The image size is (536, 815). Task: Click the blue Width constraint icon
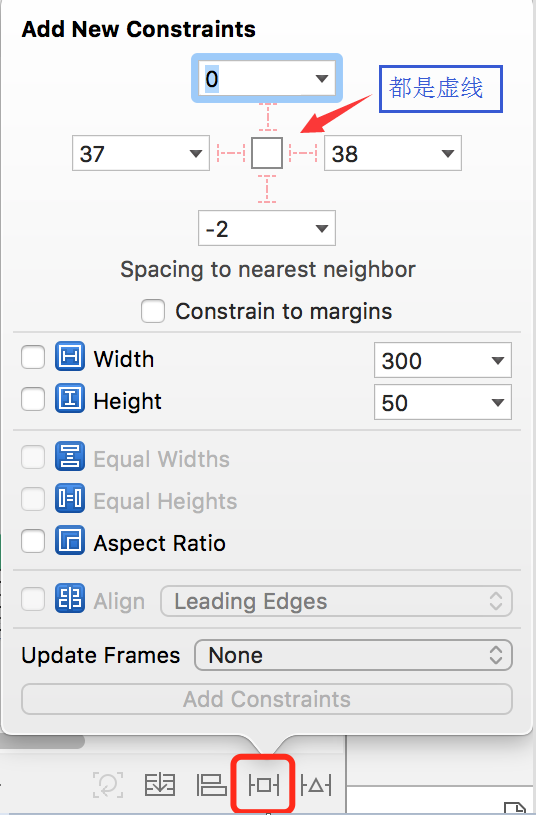point(70,356)
